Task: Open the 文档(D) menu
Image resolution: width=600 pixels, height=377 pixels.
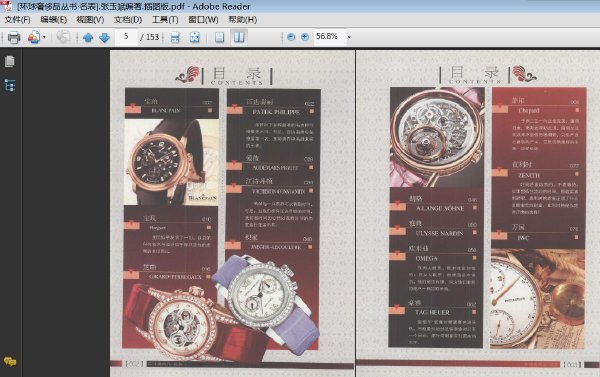Action: [x=128, y=20]
